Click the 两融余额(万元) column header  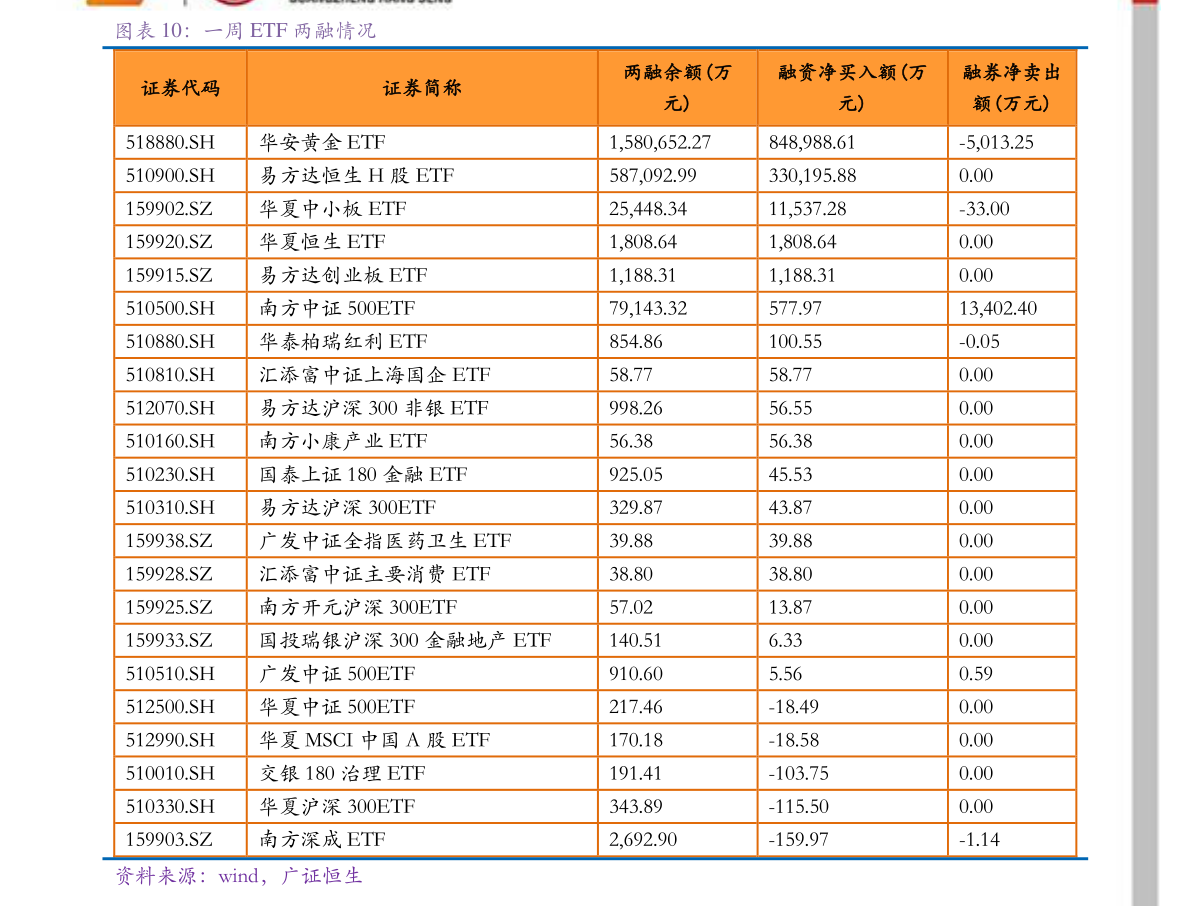(677, 88)
